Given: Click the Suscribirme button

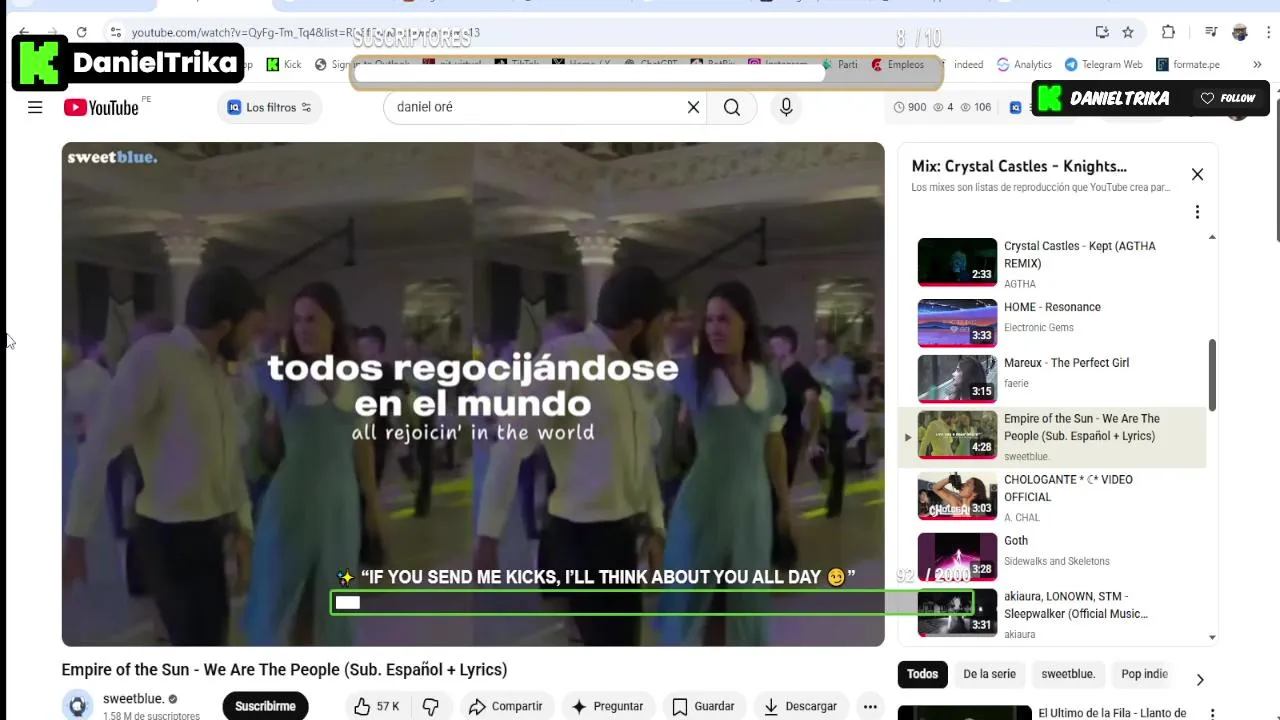Looking at the screenshot, I should (265, 706).
